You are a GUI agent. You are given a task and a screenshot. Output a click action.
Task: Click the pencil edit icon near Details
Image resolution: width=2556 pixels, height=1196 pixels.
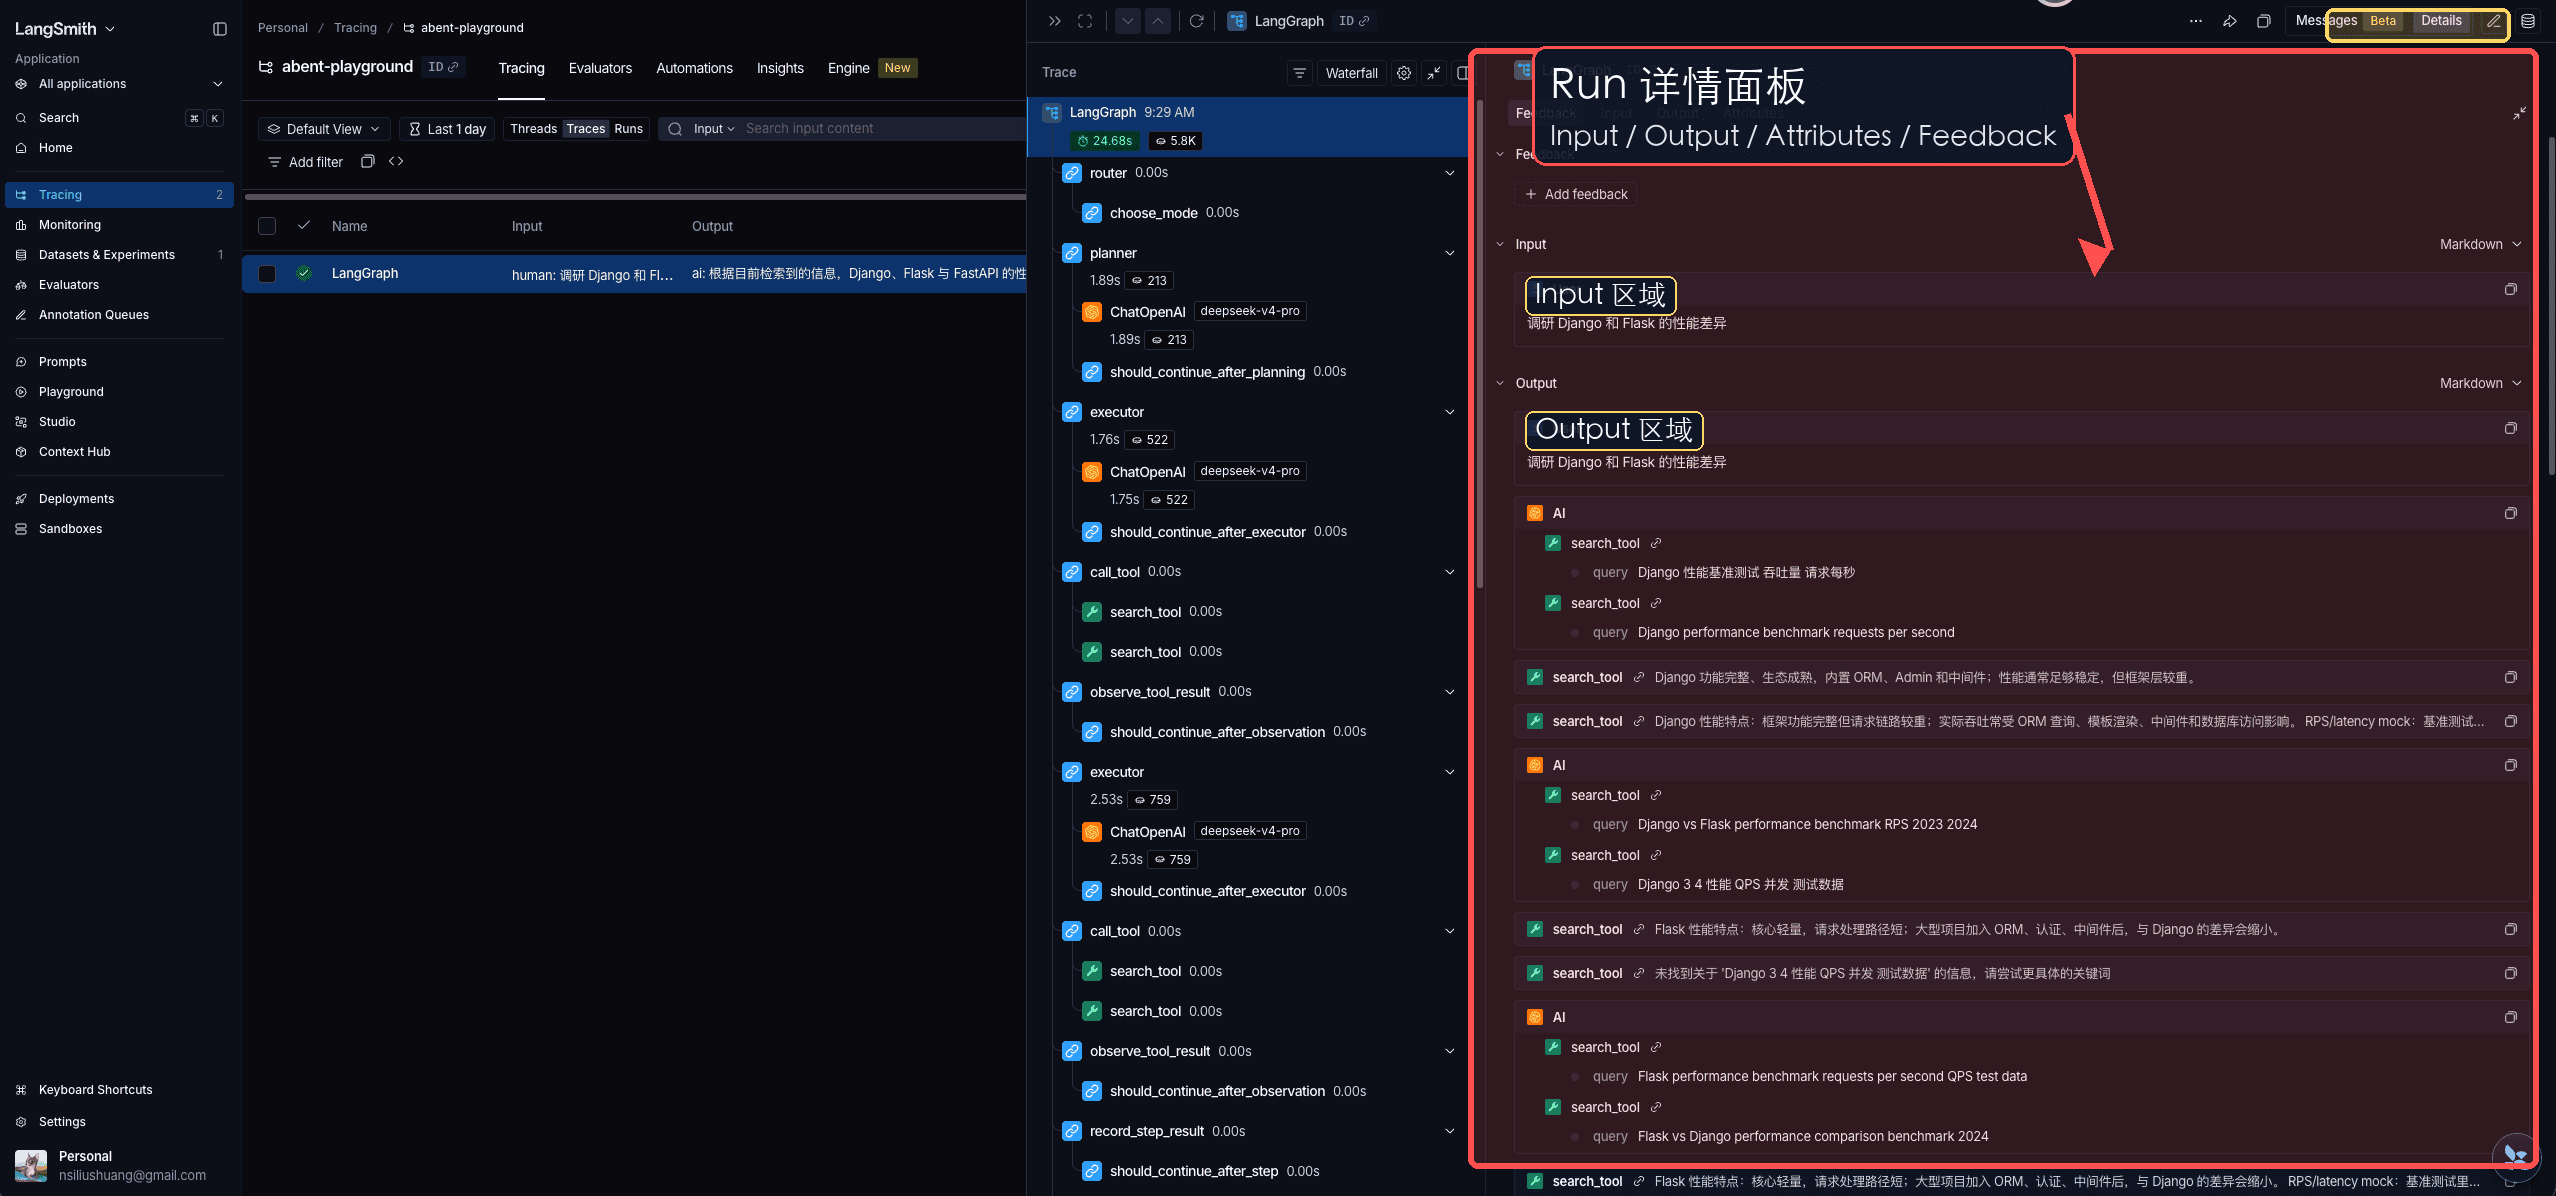[2494, 21]
